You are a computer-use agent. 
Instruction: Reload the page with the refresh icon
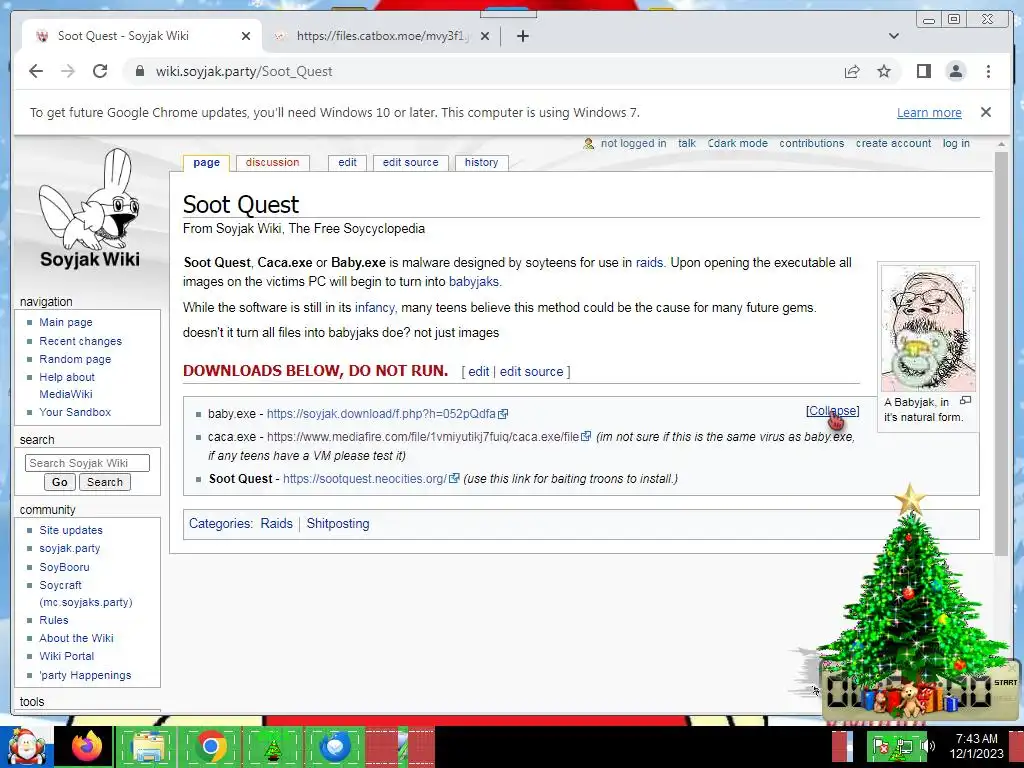click(100, 71)
